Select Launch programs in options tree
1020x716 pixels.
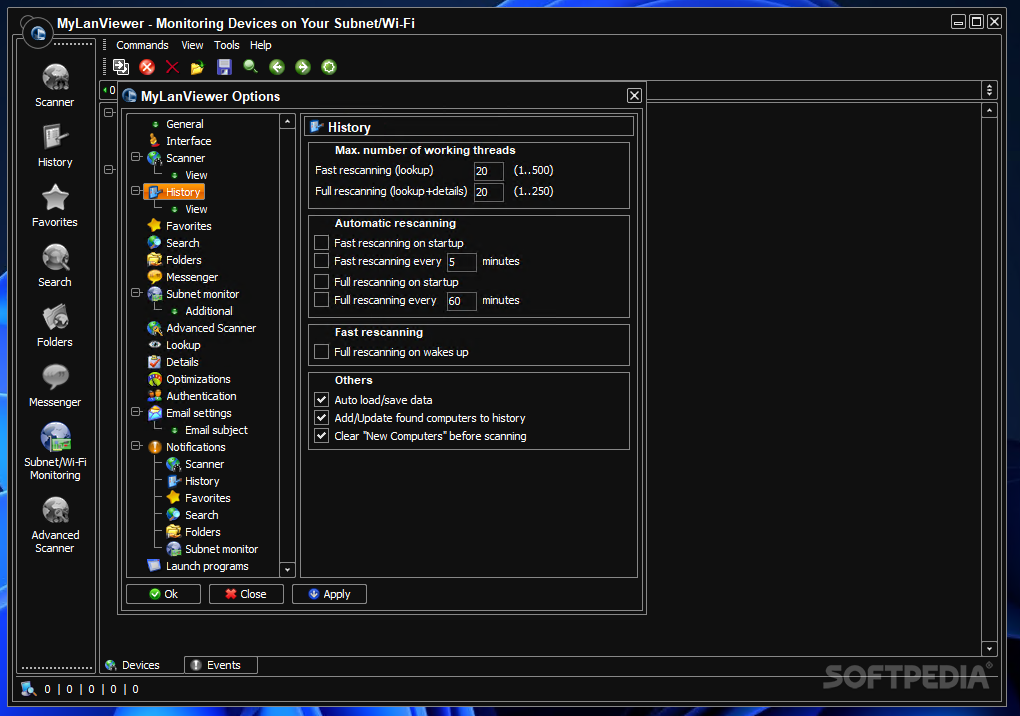207,566
